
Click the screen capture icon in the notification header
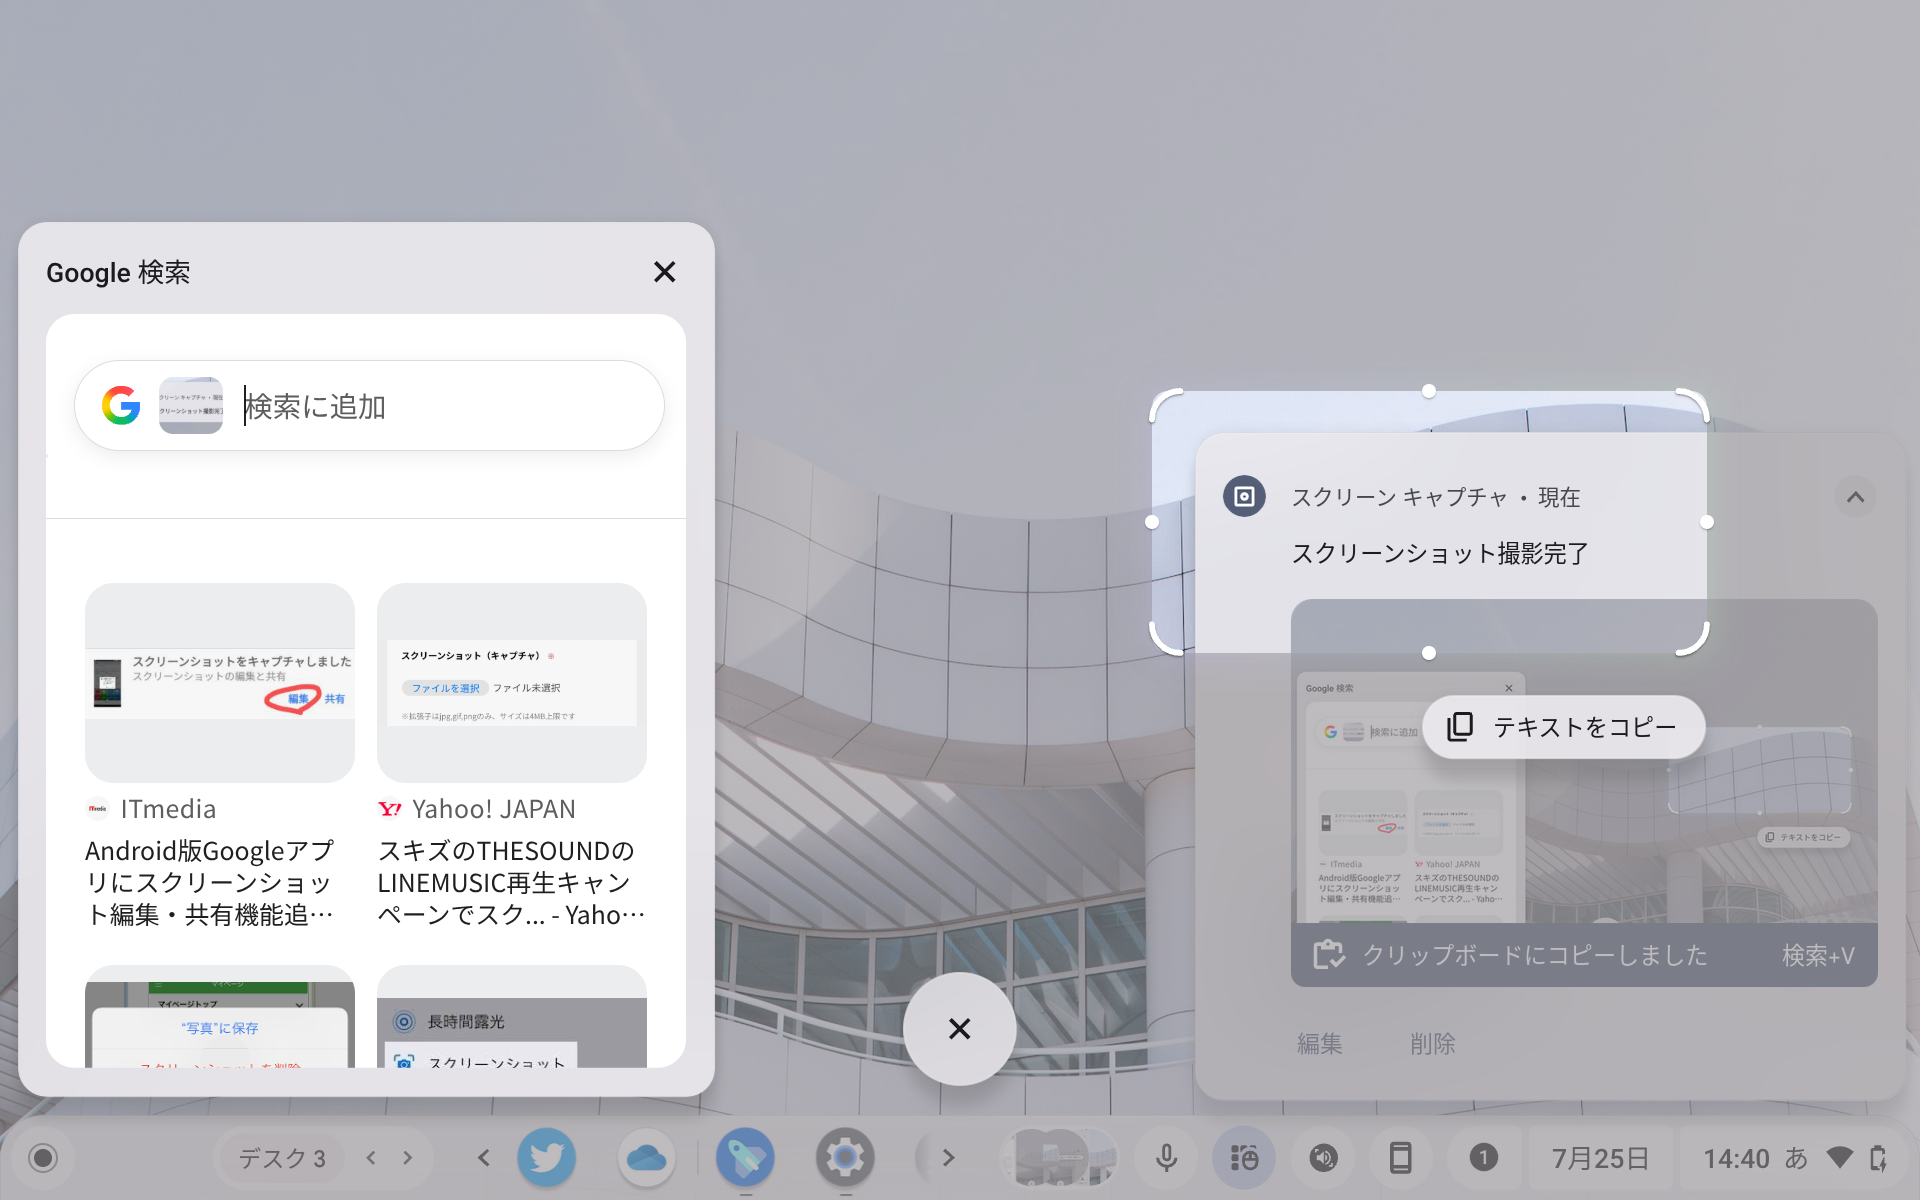[x=1243, y=496]
